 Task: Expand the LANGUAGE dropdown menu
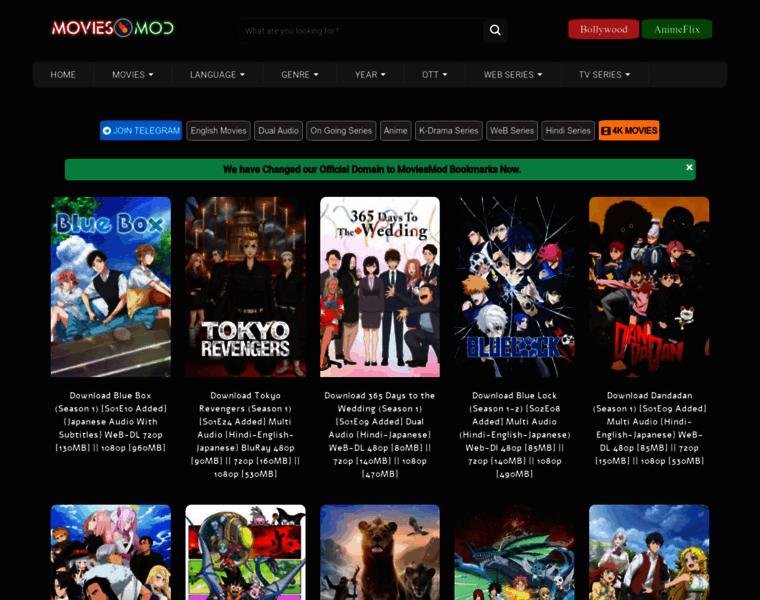click(x=217, y=75)
